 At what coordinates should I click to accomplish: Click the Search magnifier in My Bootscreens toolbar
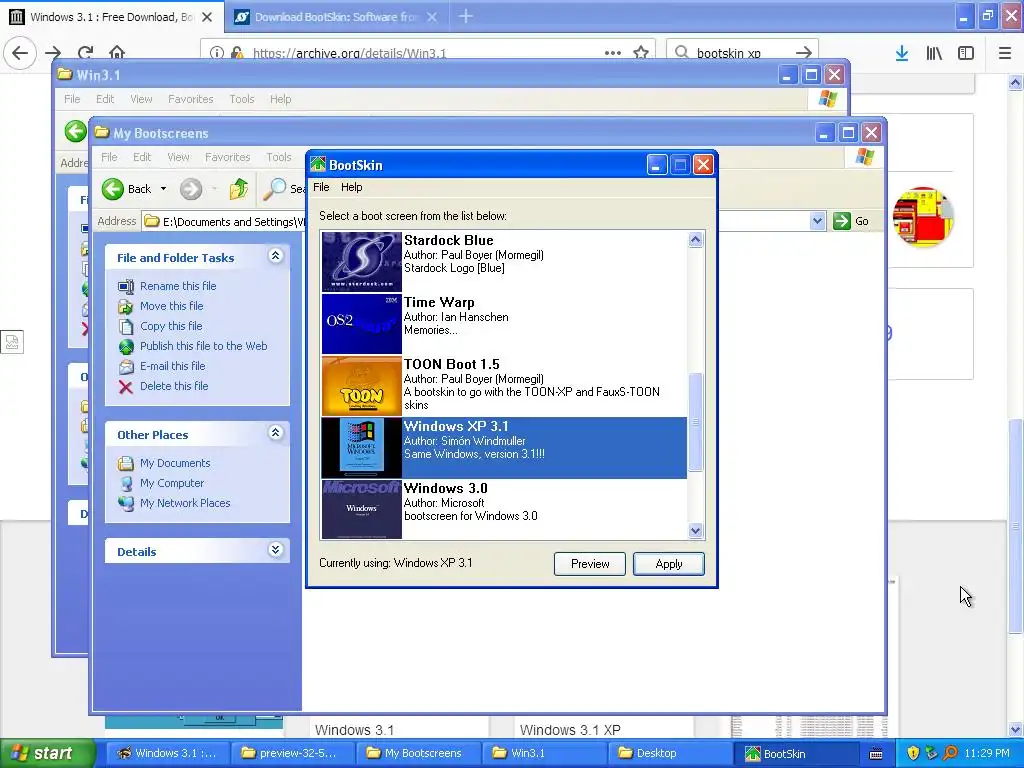[x=274, y=188]
